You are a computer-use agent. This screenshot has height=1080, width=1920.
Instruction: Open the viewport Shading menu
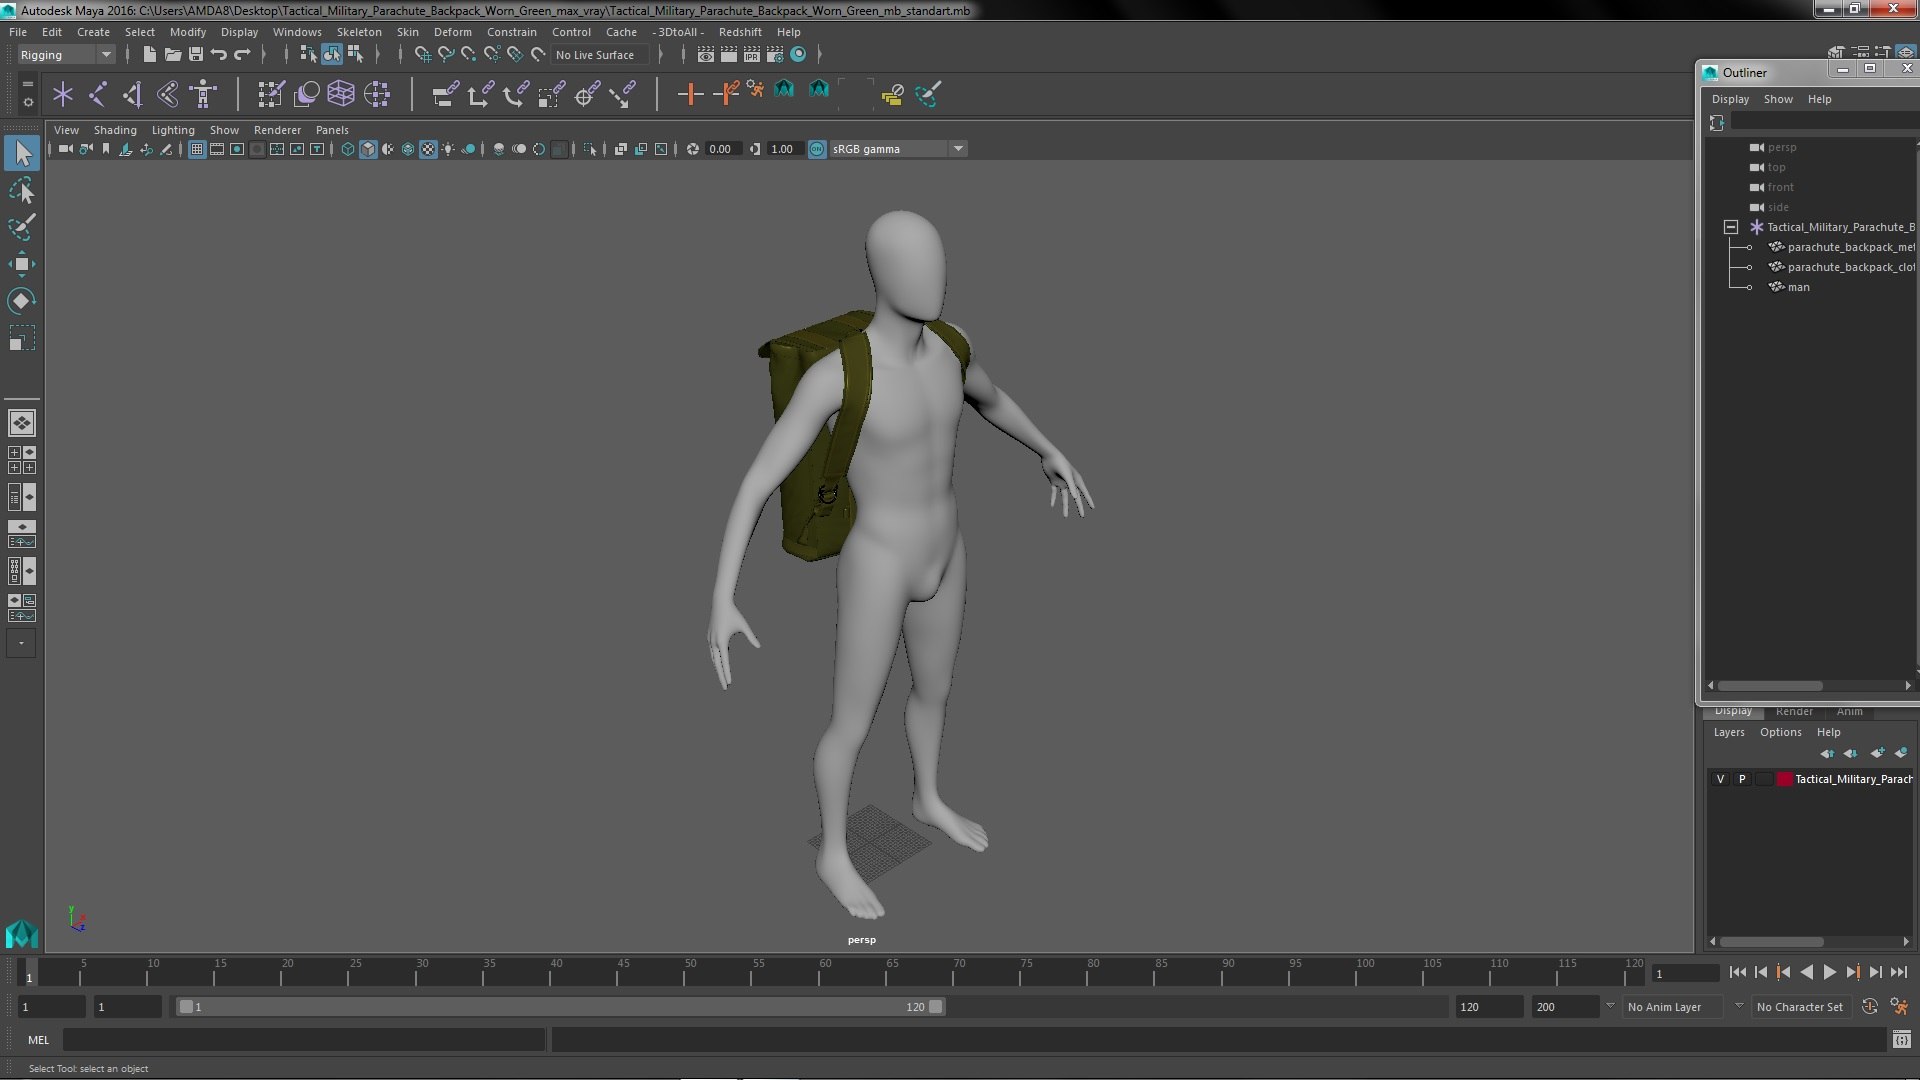pyautogui.click(x=115, y=130)
